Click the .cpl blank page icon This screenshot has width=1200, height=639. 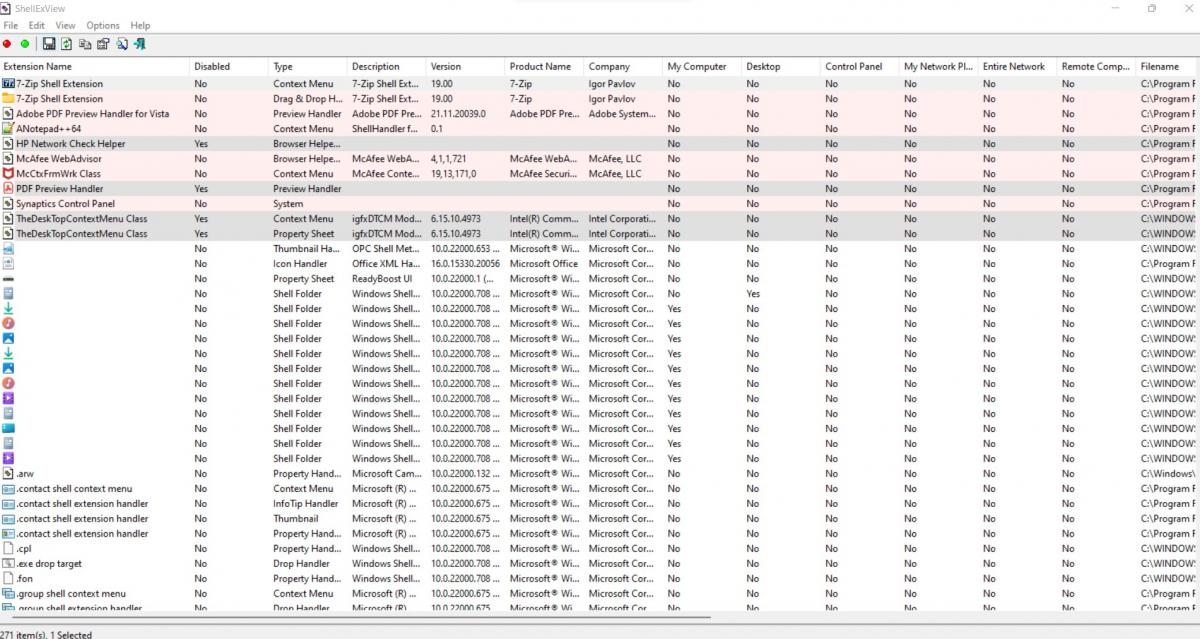pos(9,549)
